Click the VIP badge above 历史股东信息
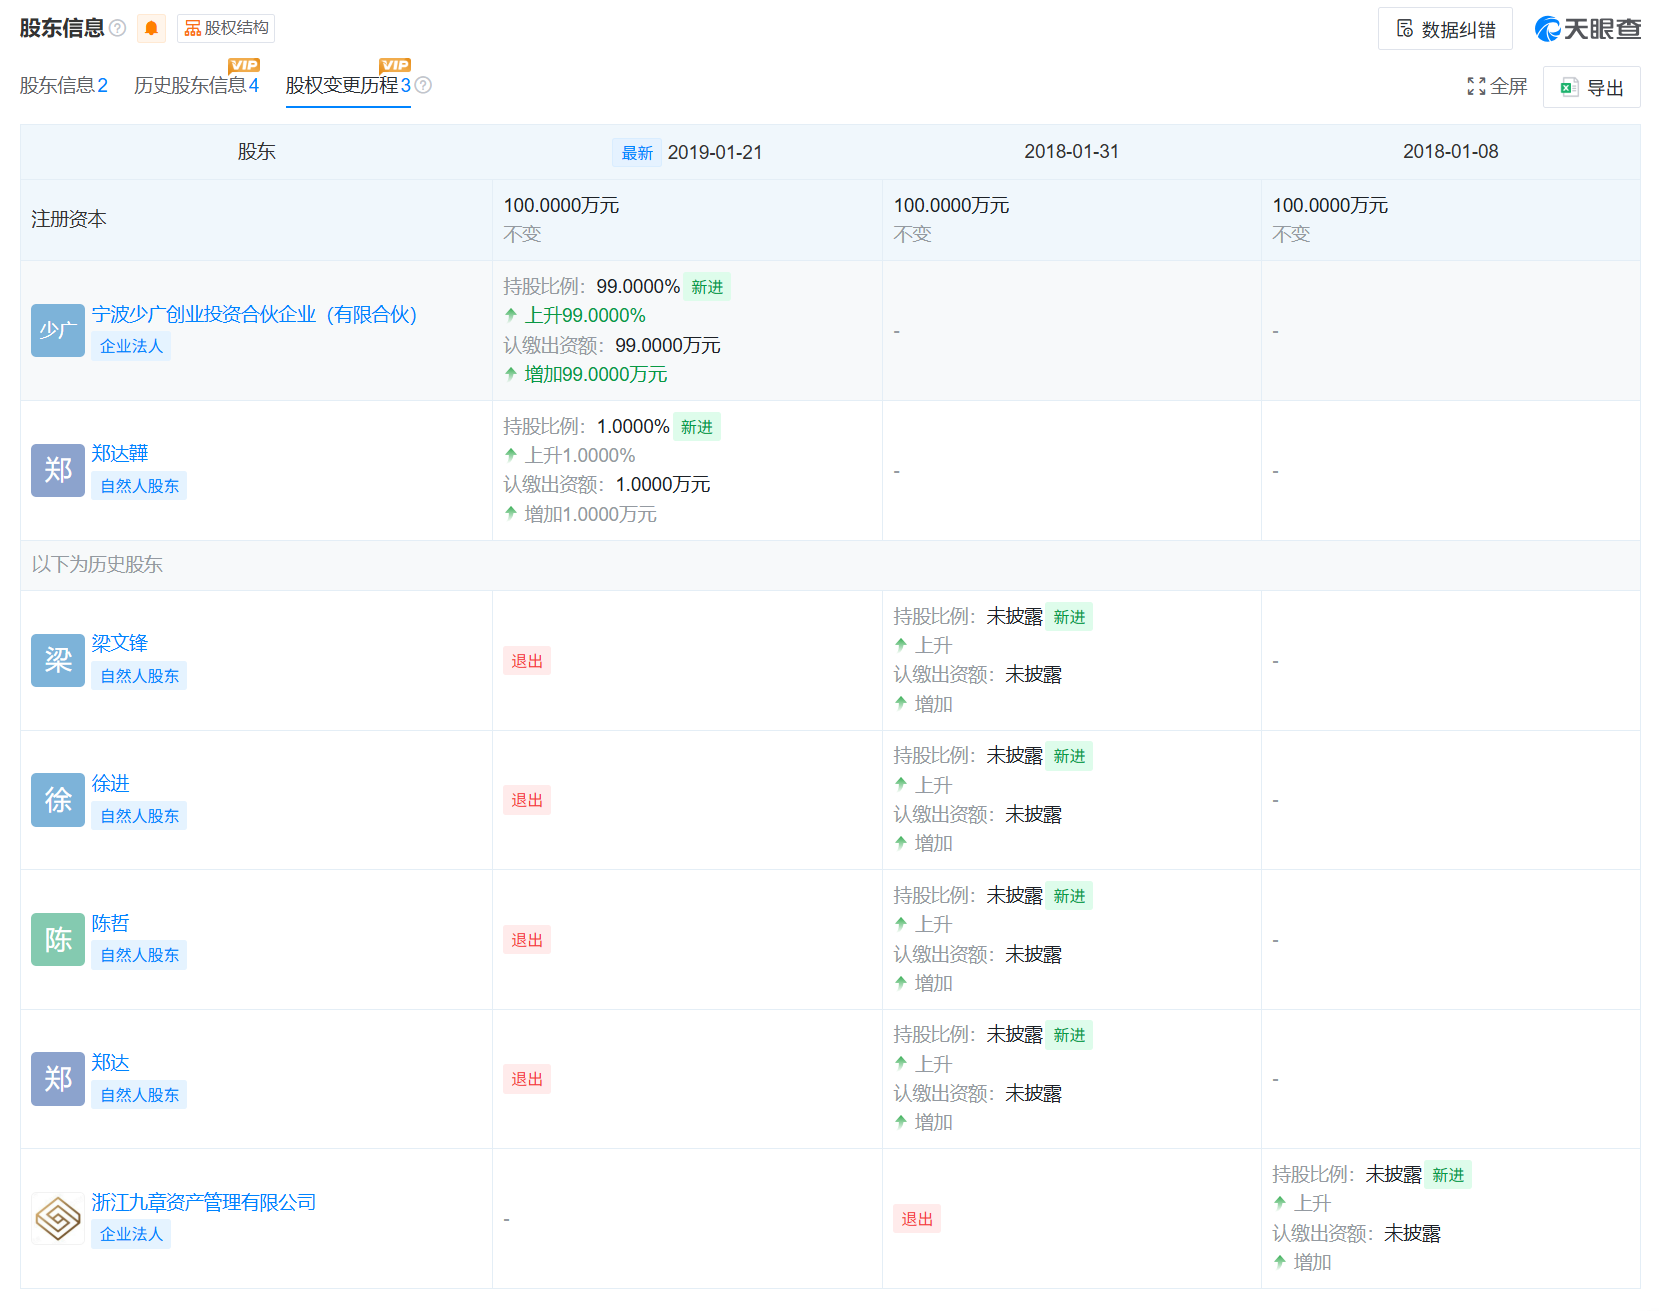Image resolution: width=1659 pixels, height=1311 pixels. [x=243, y=64]
